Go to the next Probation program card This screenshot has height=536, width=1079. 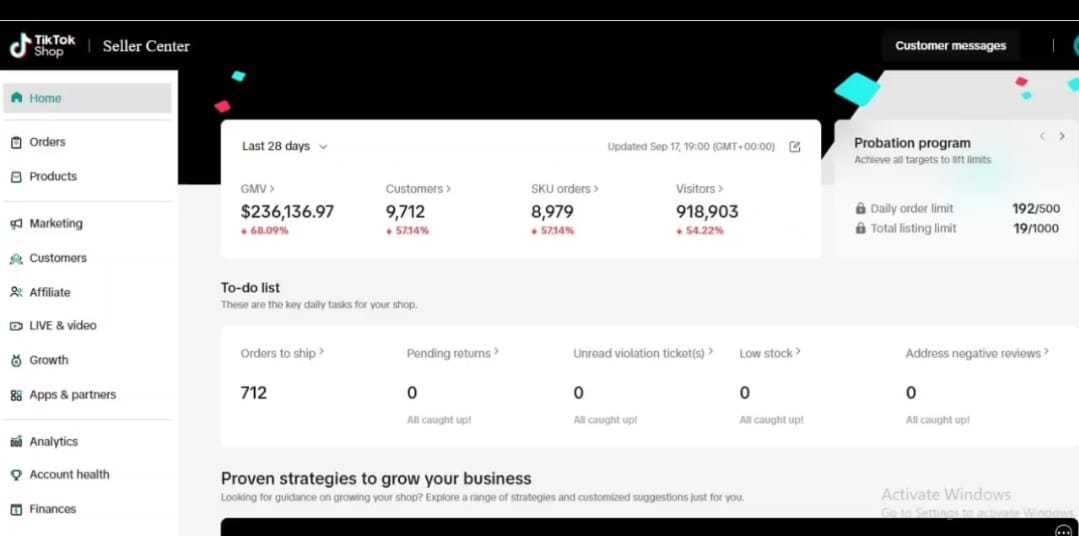pos(1062,136)
